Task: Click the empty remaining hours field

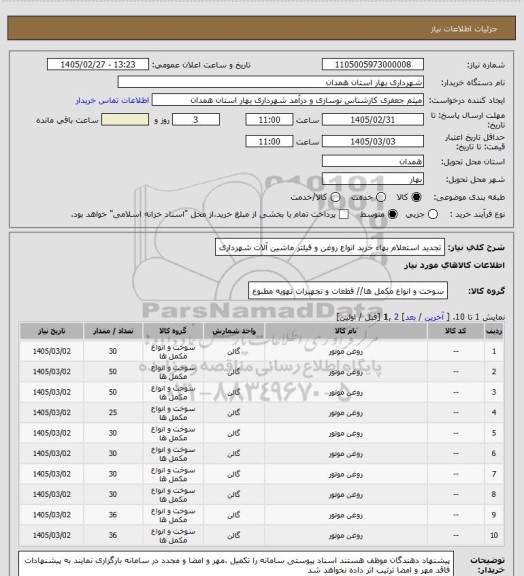Action: tap(125, 120)
